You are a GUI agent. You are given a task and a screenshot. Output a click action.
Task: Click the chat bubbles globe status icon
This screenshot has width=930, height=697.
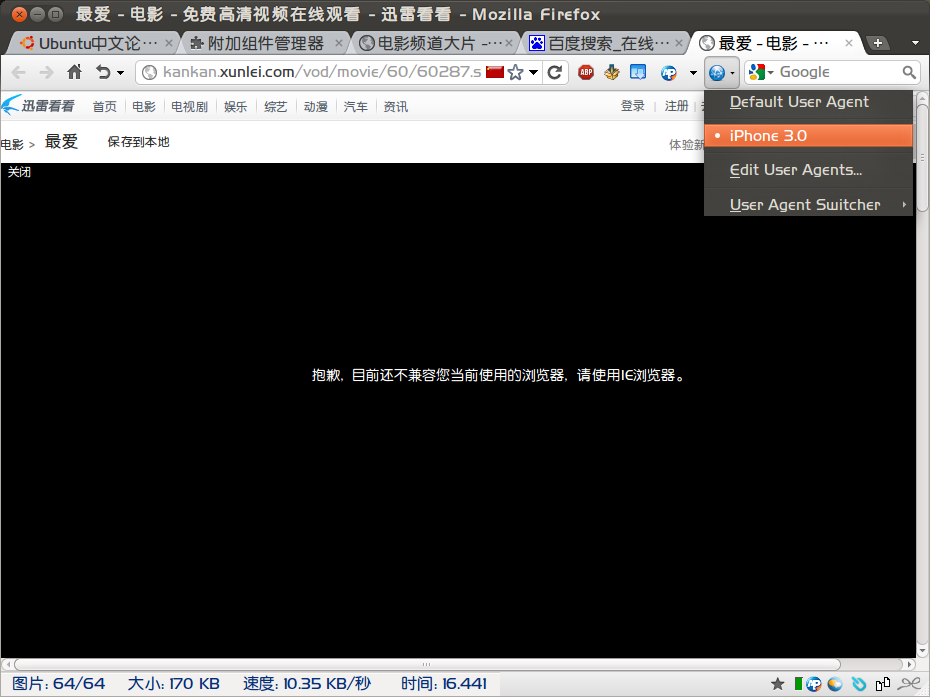pos(835,684)
